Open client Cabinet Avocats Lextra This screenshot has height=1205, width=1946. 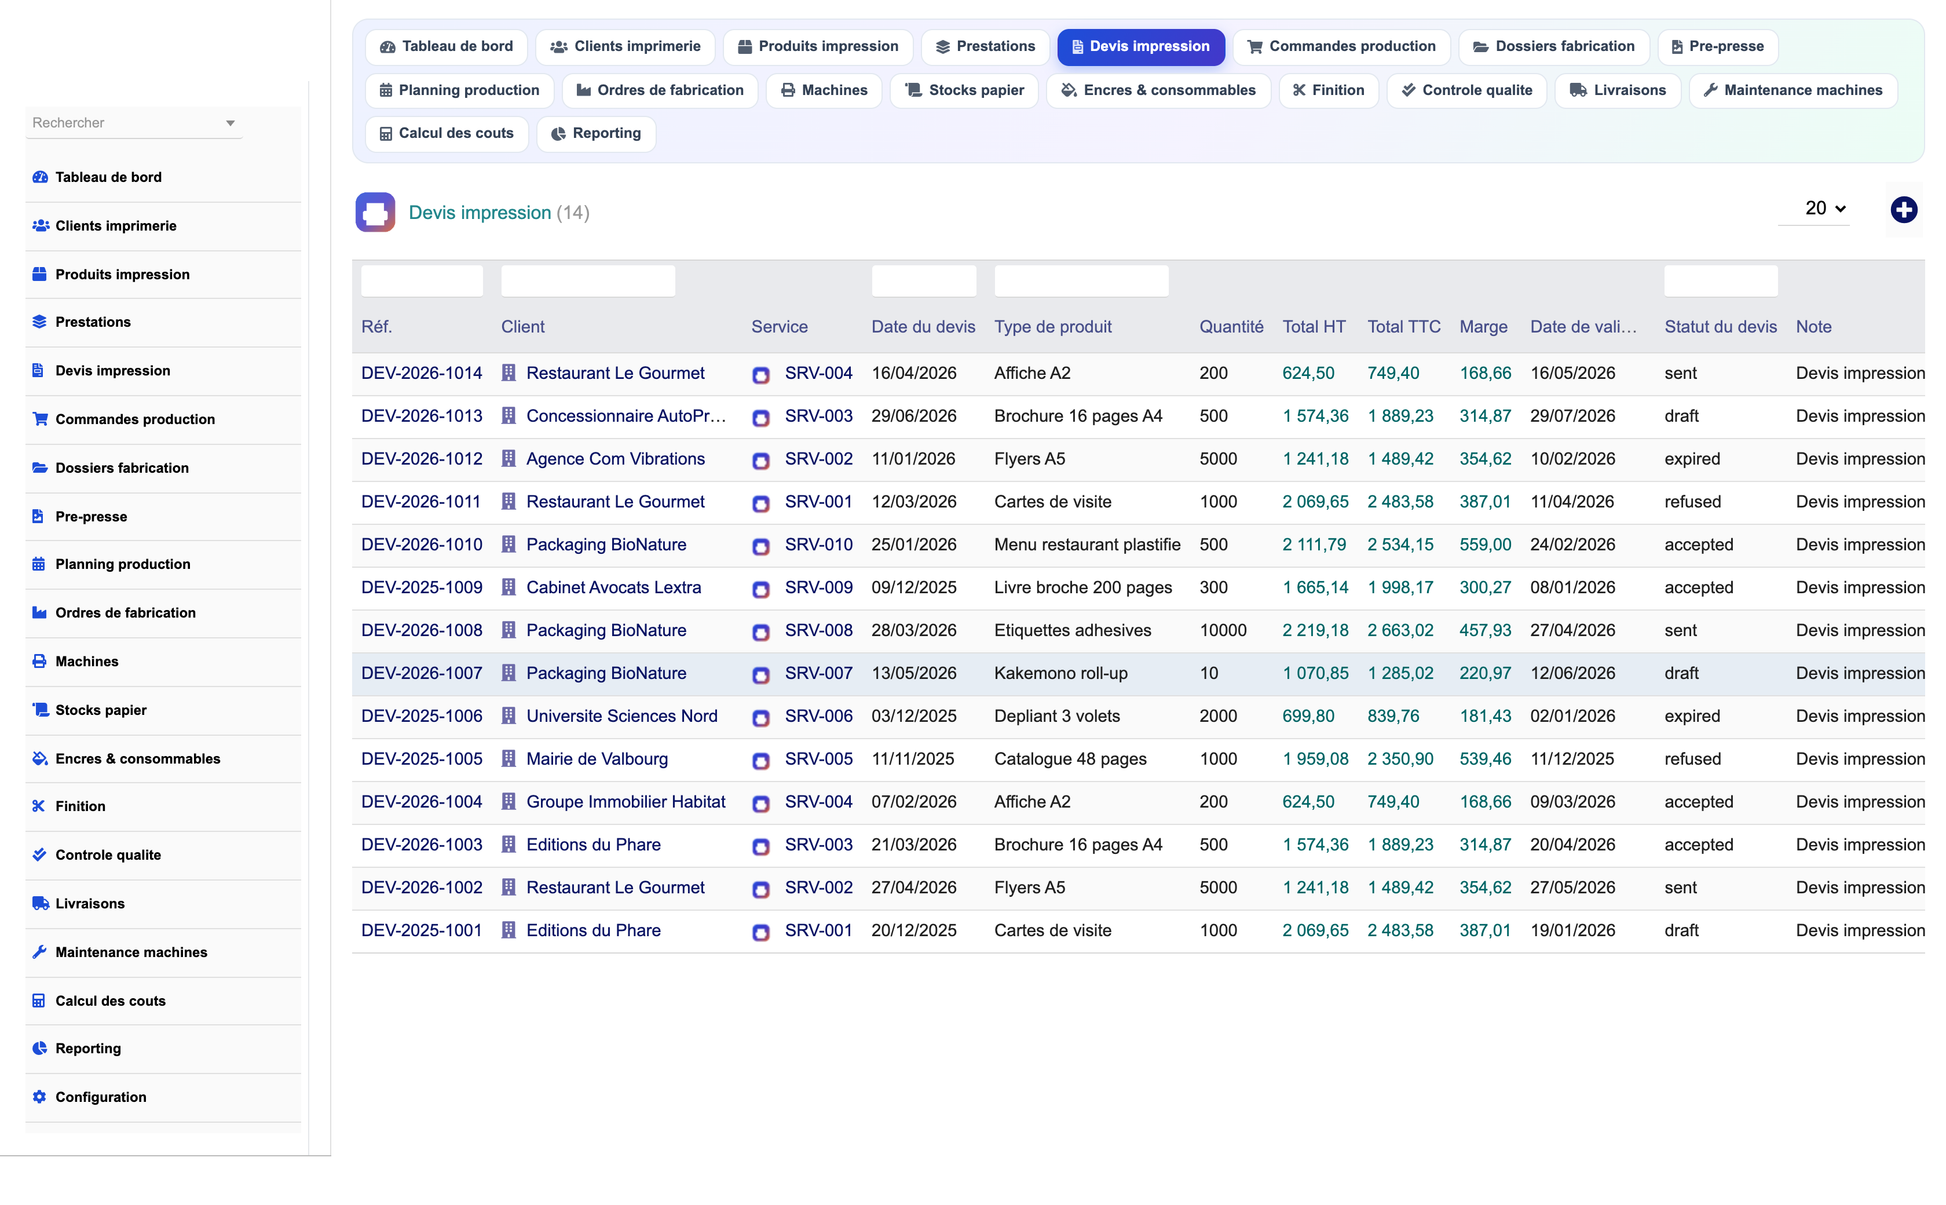(613, 588)
